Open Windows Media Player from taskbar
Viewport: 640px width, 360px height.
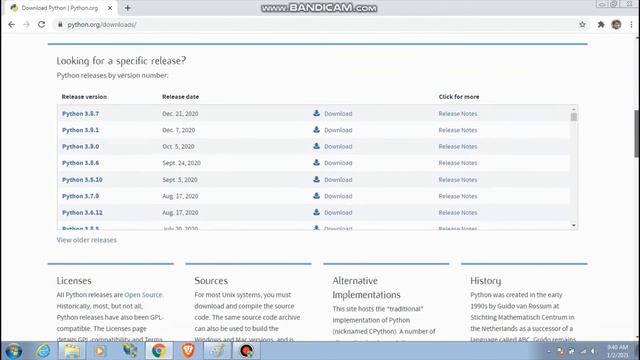click(100, 351)
